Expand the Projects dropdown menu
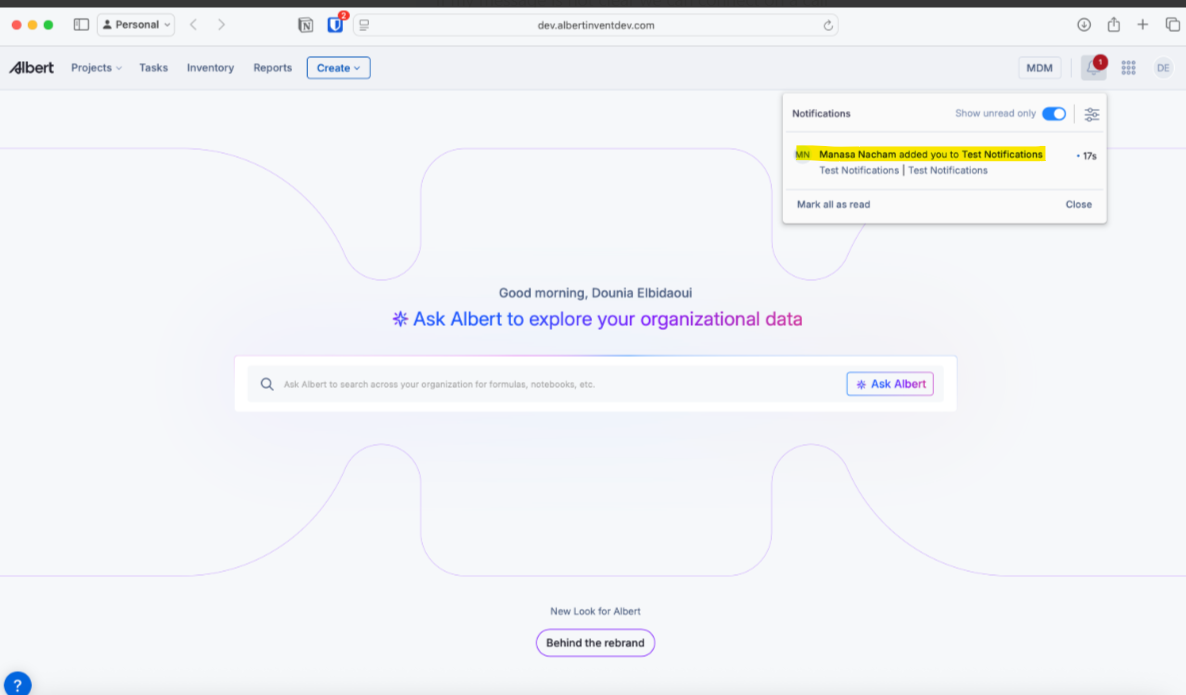Image resolution: width=1186 pixels, height=695 pixels. click(96, 68)
